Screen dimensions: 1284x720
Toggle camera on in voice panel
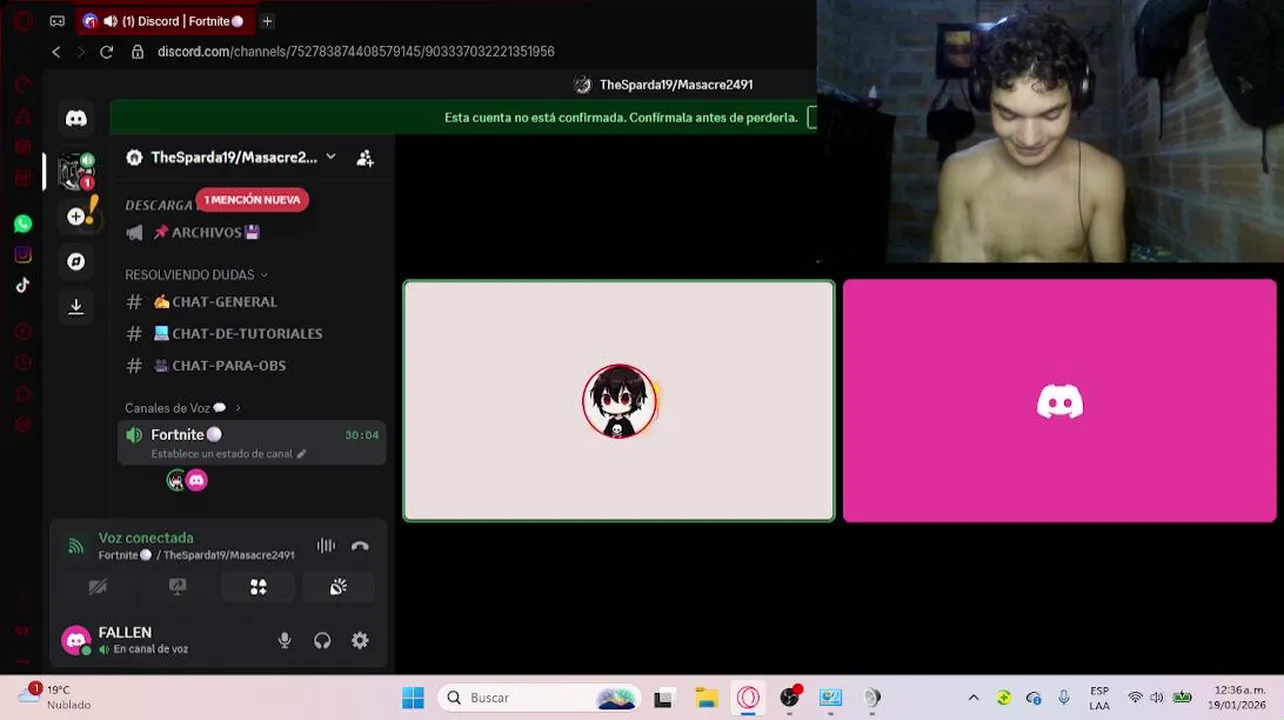[x=98, y=587]
